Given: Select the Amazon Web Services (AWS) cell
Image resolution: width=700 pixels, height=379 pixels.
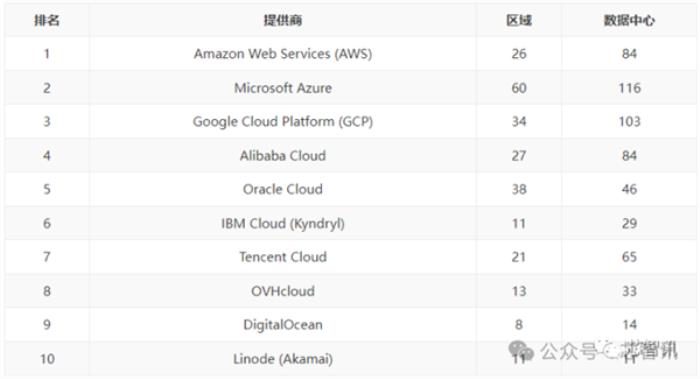Looking at the screenshot, I should point(283,54).
